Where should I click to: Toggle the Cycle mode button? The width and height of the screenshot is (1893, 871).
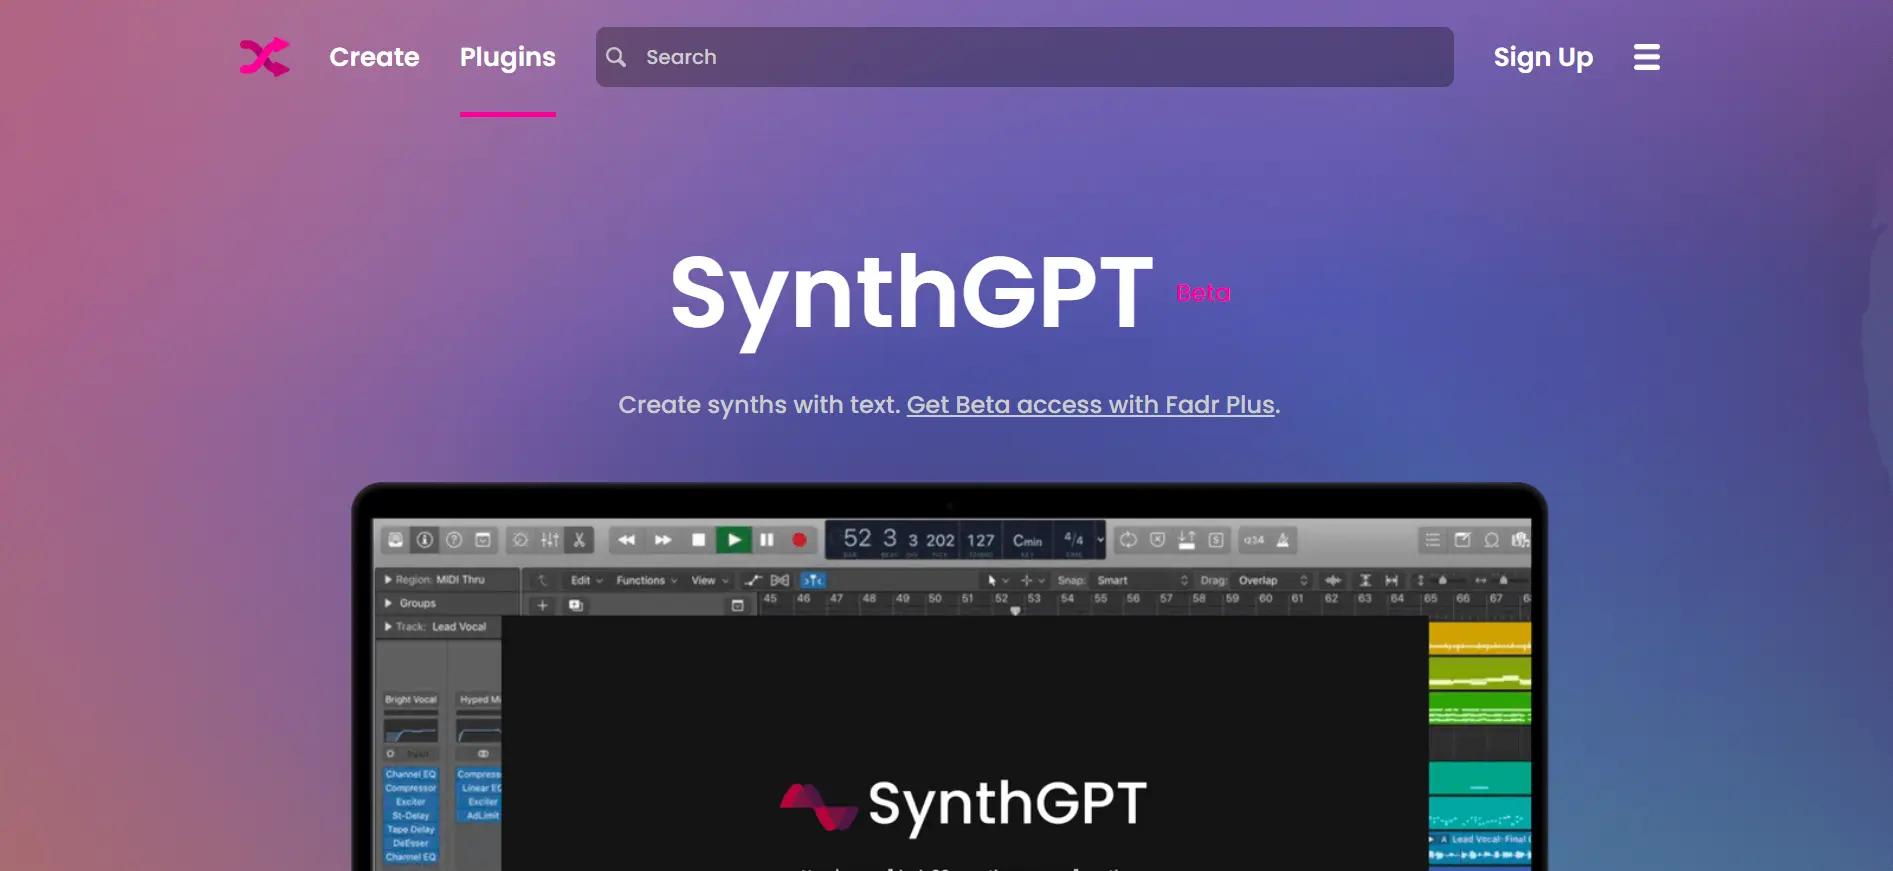[1128, 540]
